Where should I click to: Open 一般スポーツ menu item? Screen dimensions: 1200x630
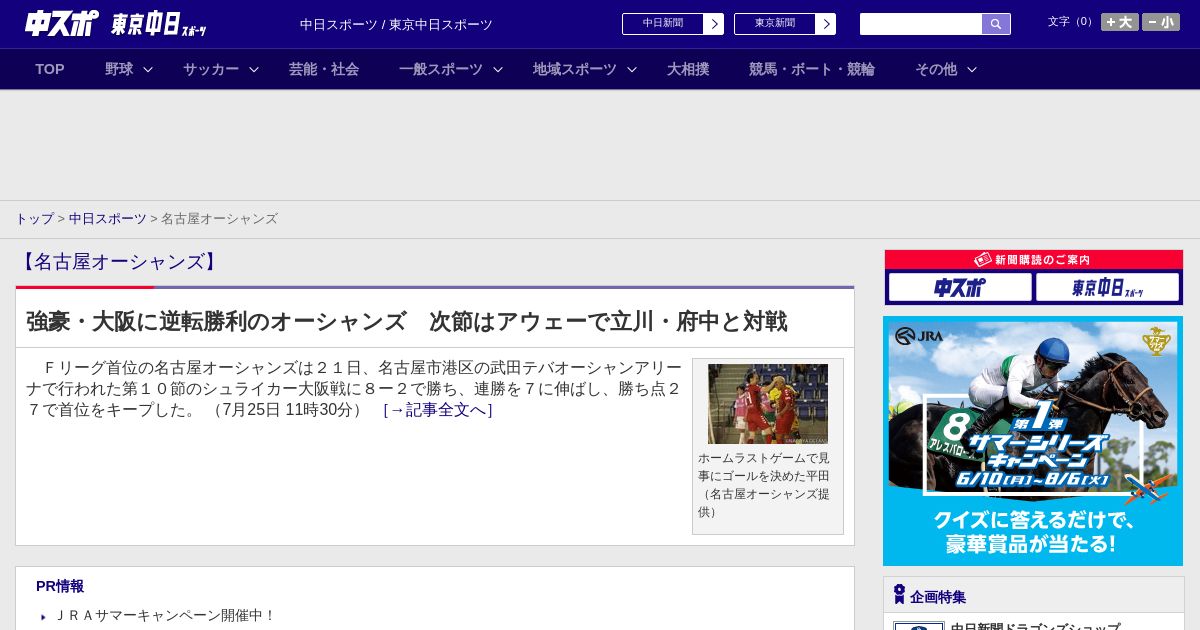441,69
